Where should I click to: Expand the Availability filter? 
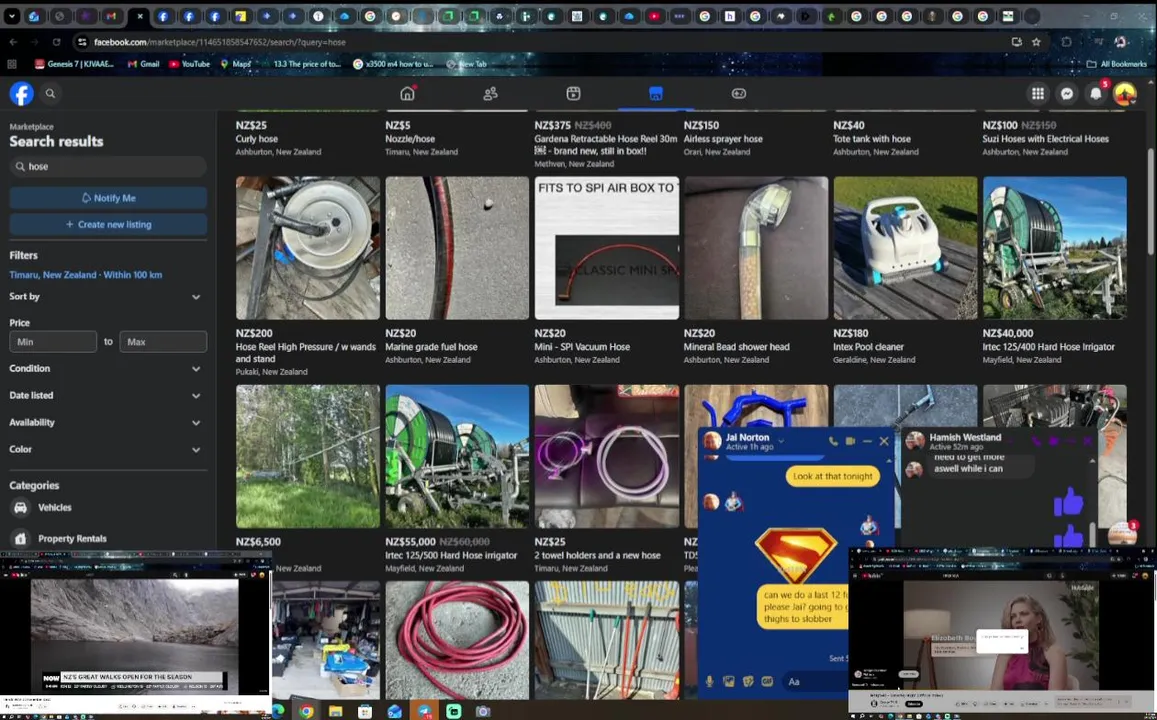105,422
